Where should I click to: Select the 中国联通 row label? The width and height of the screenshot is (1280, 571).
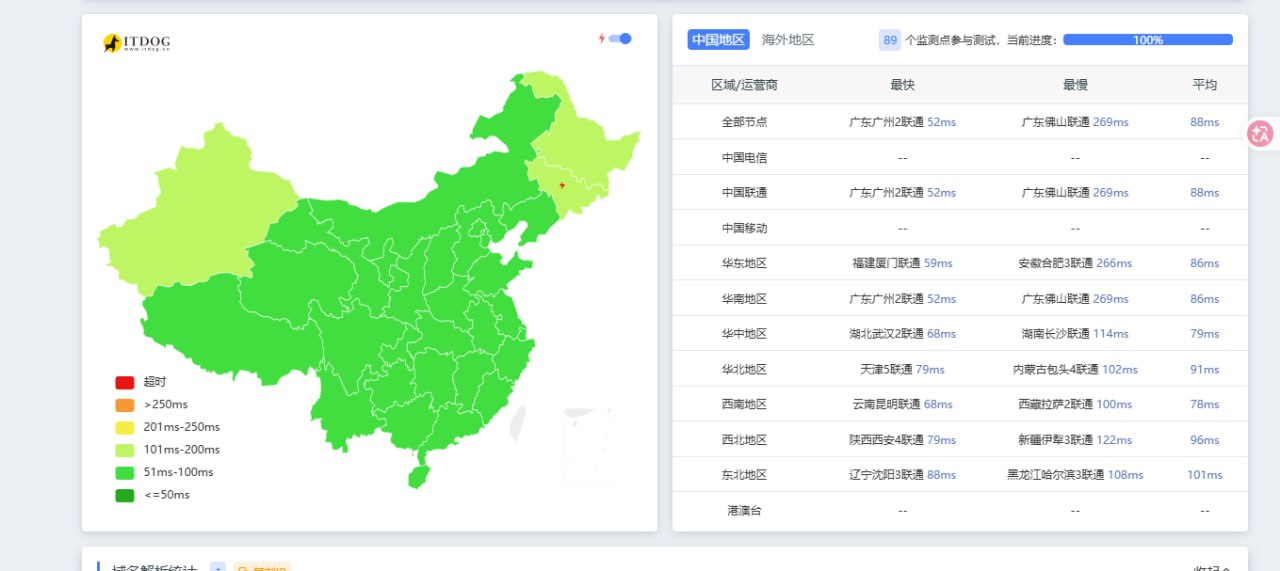click(x=744, y=192)
